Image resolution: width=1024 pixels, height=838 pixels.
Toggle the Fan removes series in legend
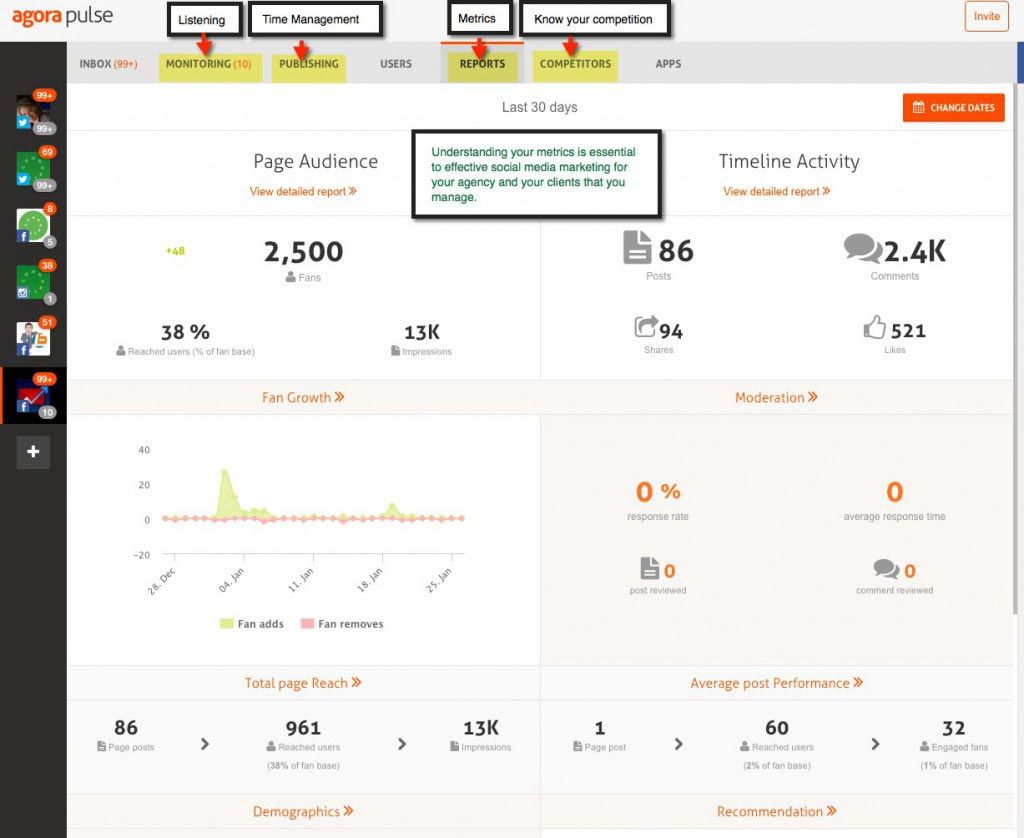[x=342, y=624]
